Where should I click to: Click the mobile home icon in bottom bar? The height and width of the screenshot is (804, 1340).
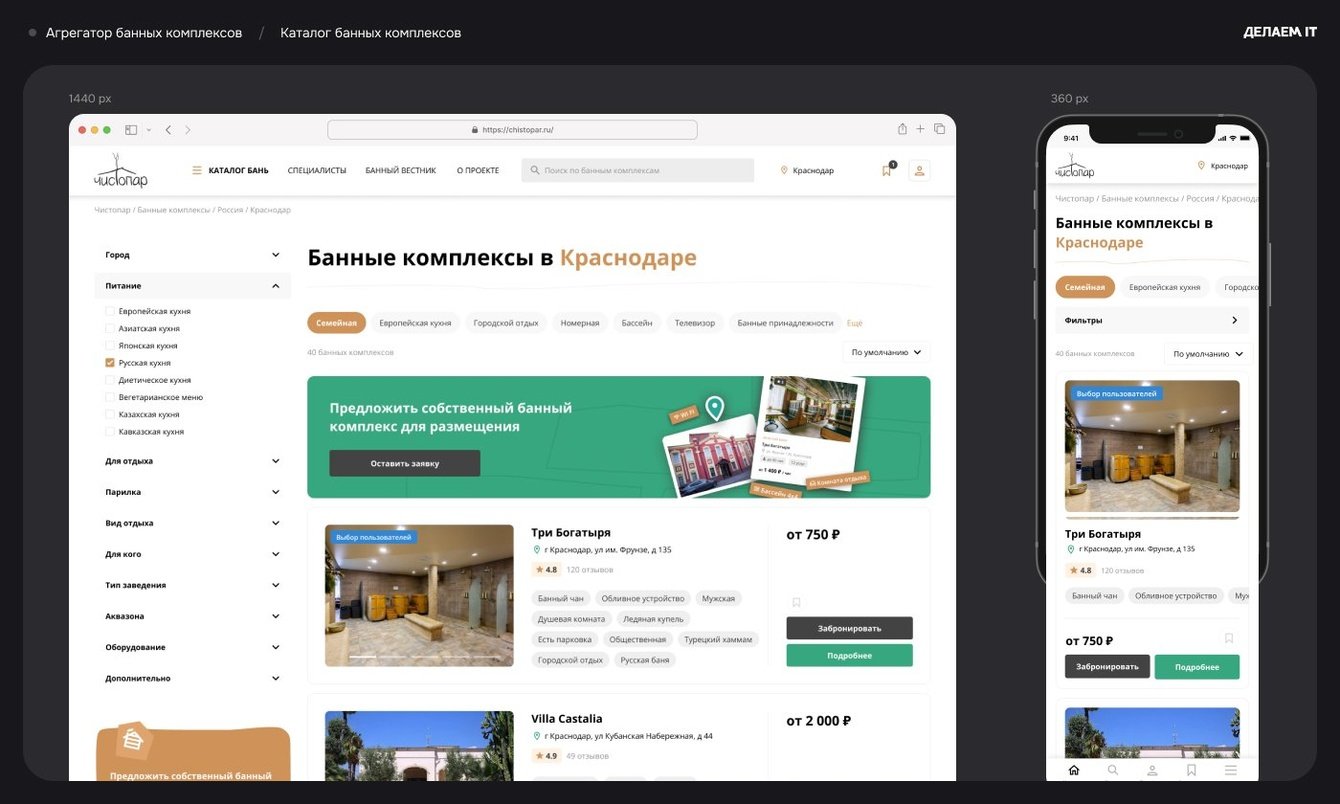[1074, 770]
